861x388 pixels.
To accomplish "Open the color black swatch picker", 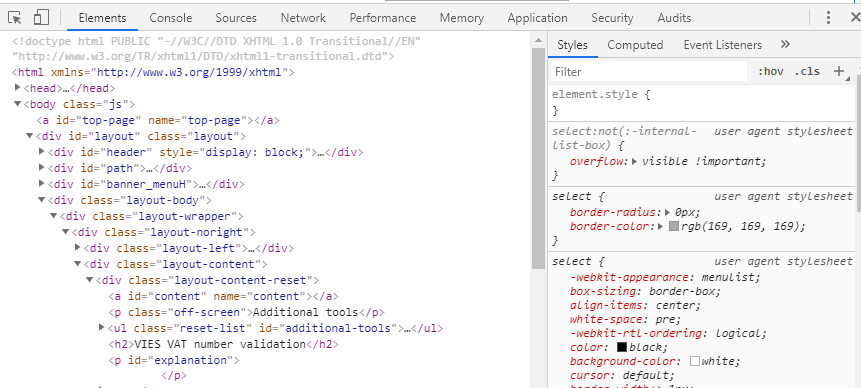I will point(622,347).
